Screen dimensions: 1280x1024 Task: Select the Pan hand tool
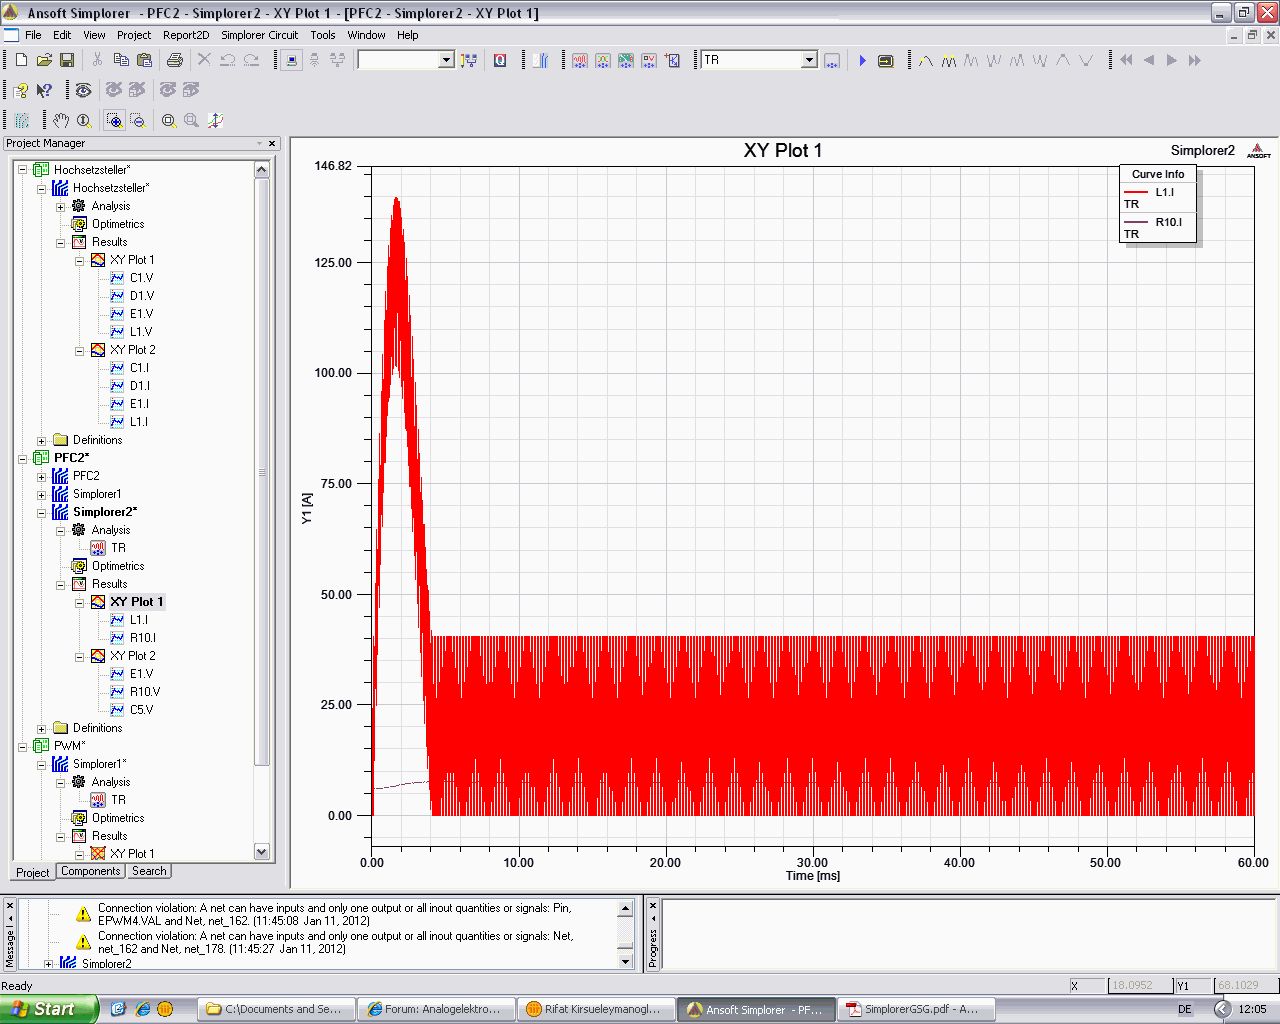61,120
